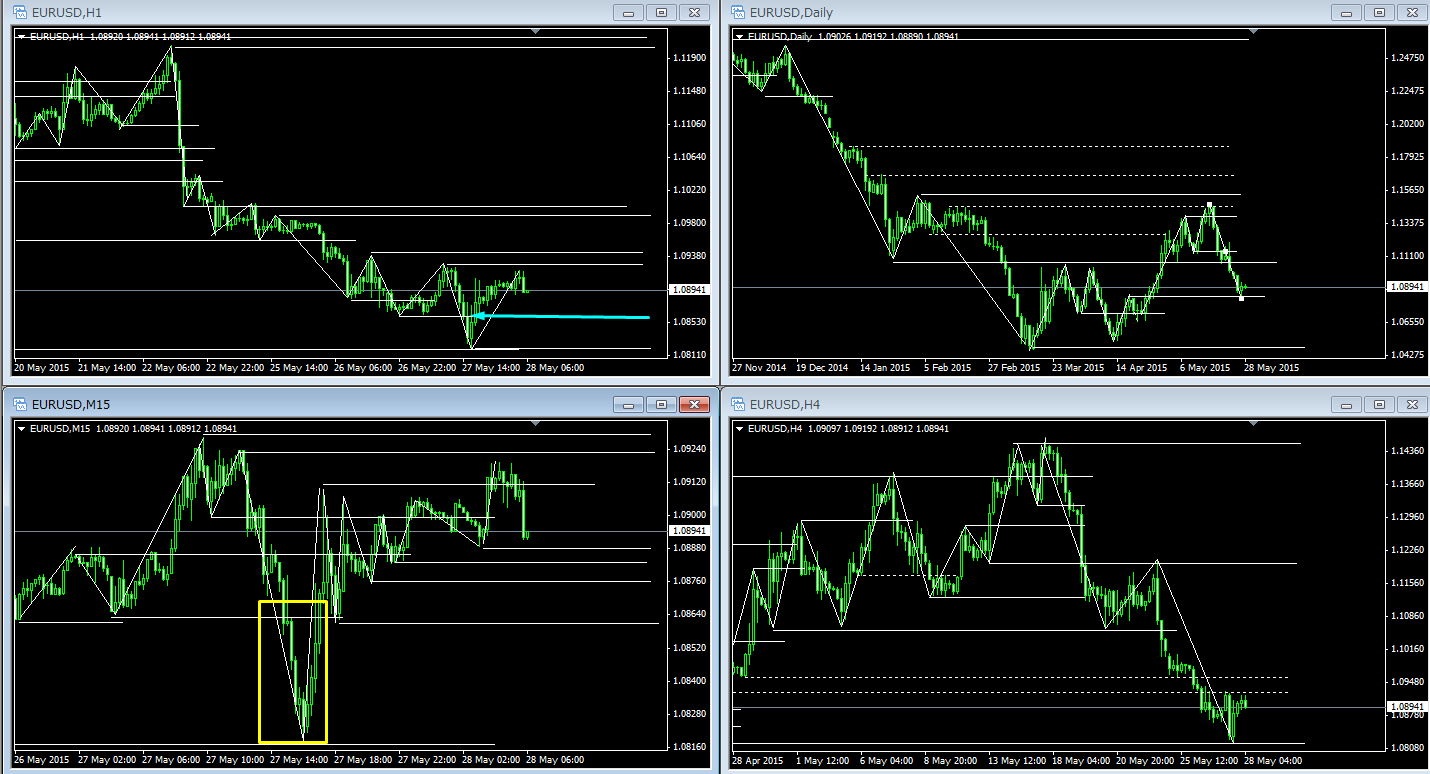This screenshot has height=774, width=1430.
Task: Click the chart icon in EURUSD,Daily title bar
Action: pos(738,12)
